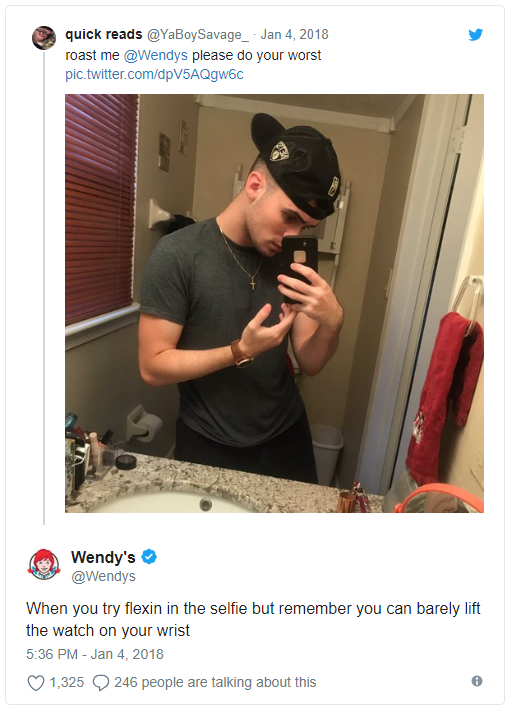The image size is (517, 712).
Task: Click the @Wendys handle under the name
Action: pyautogui.click(x=103, y=576)
